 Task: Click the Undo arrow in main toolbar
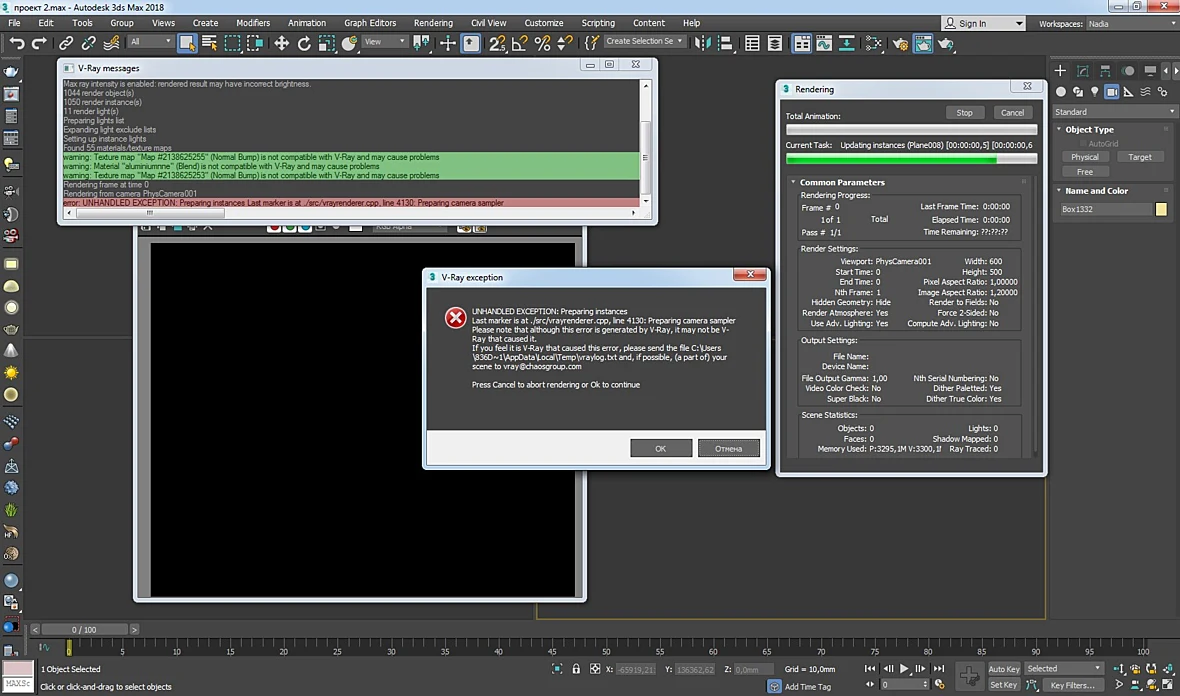pyautogui.click(x=17, y=44)
